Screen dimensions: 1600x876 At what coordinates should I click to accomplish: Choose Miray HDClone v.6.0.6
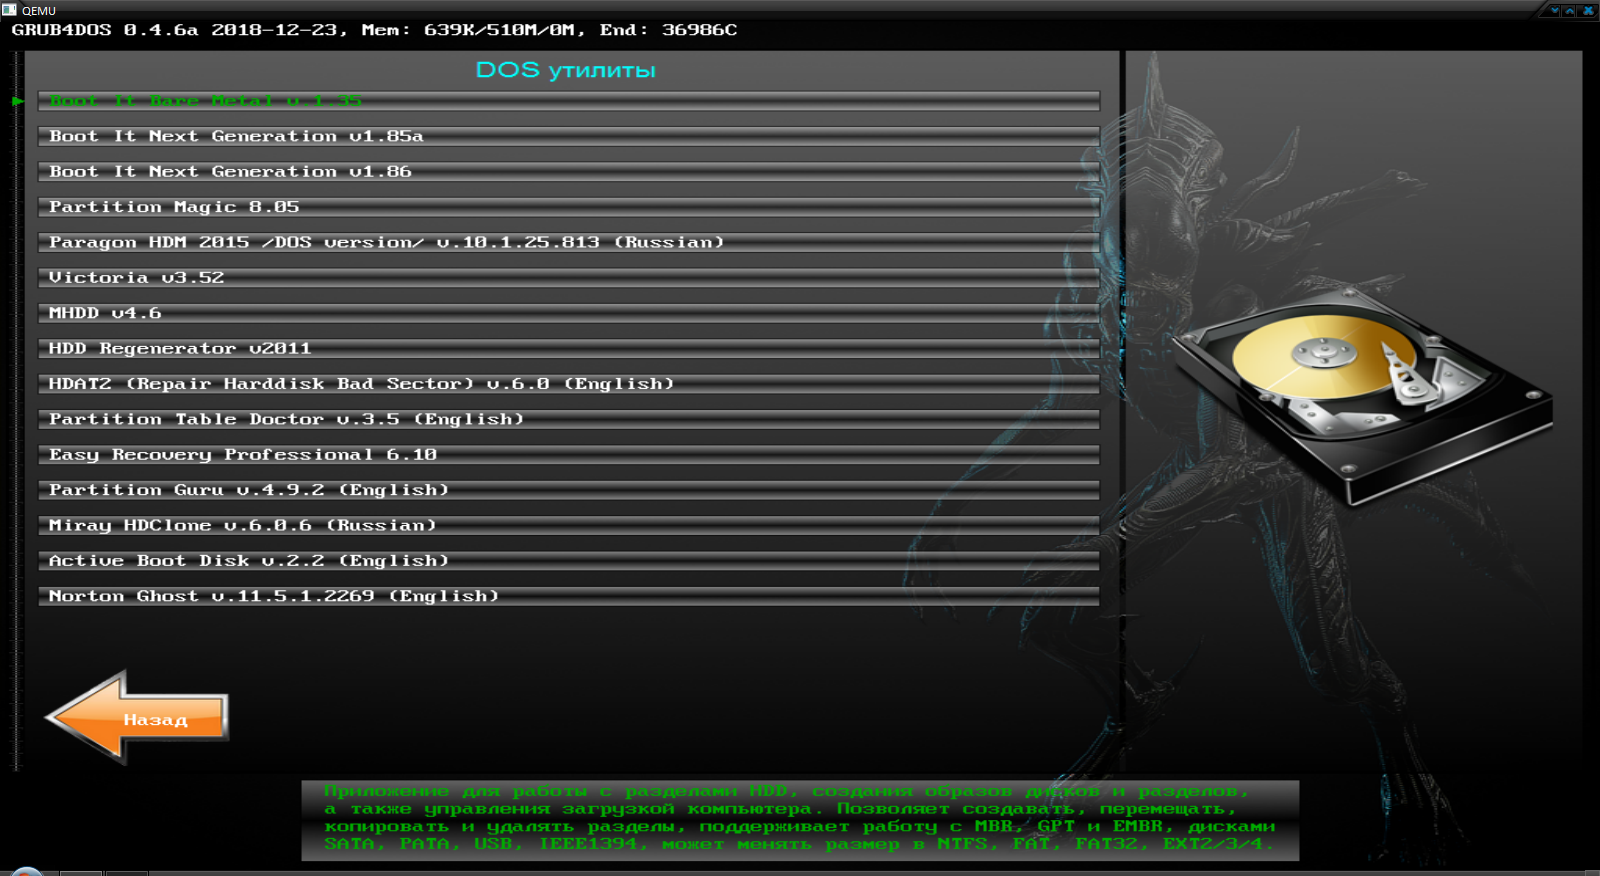(x=243, y=526)
